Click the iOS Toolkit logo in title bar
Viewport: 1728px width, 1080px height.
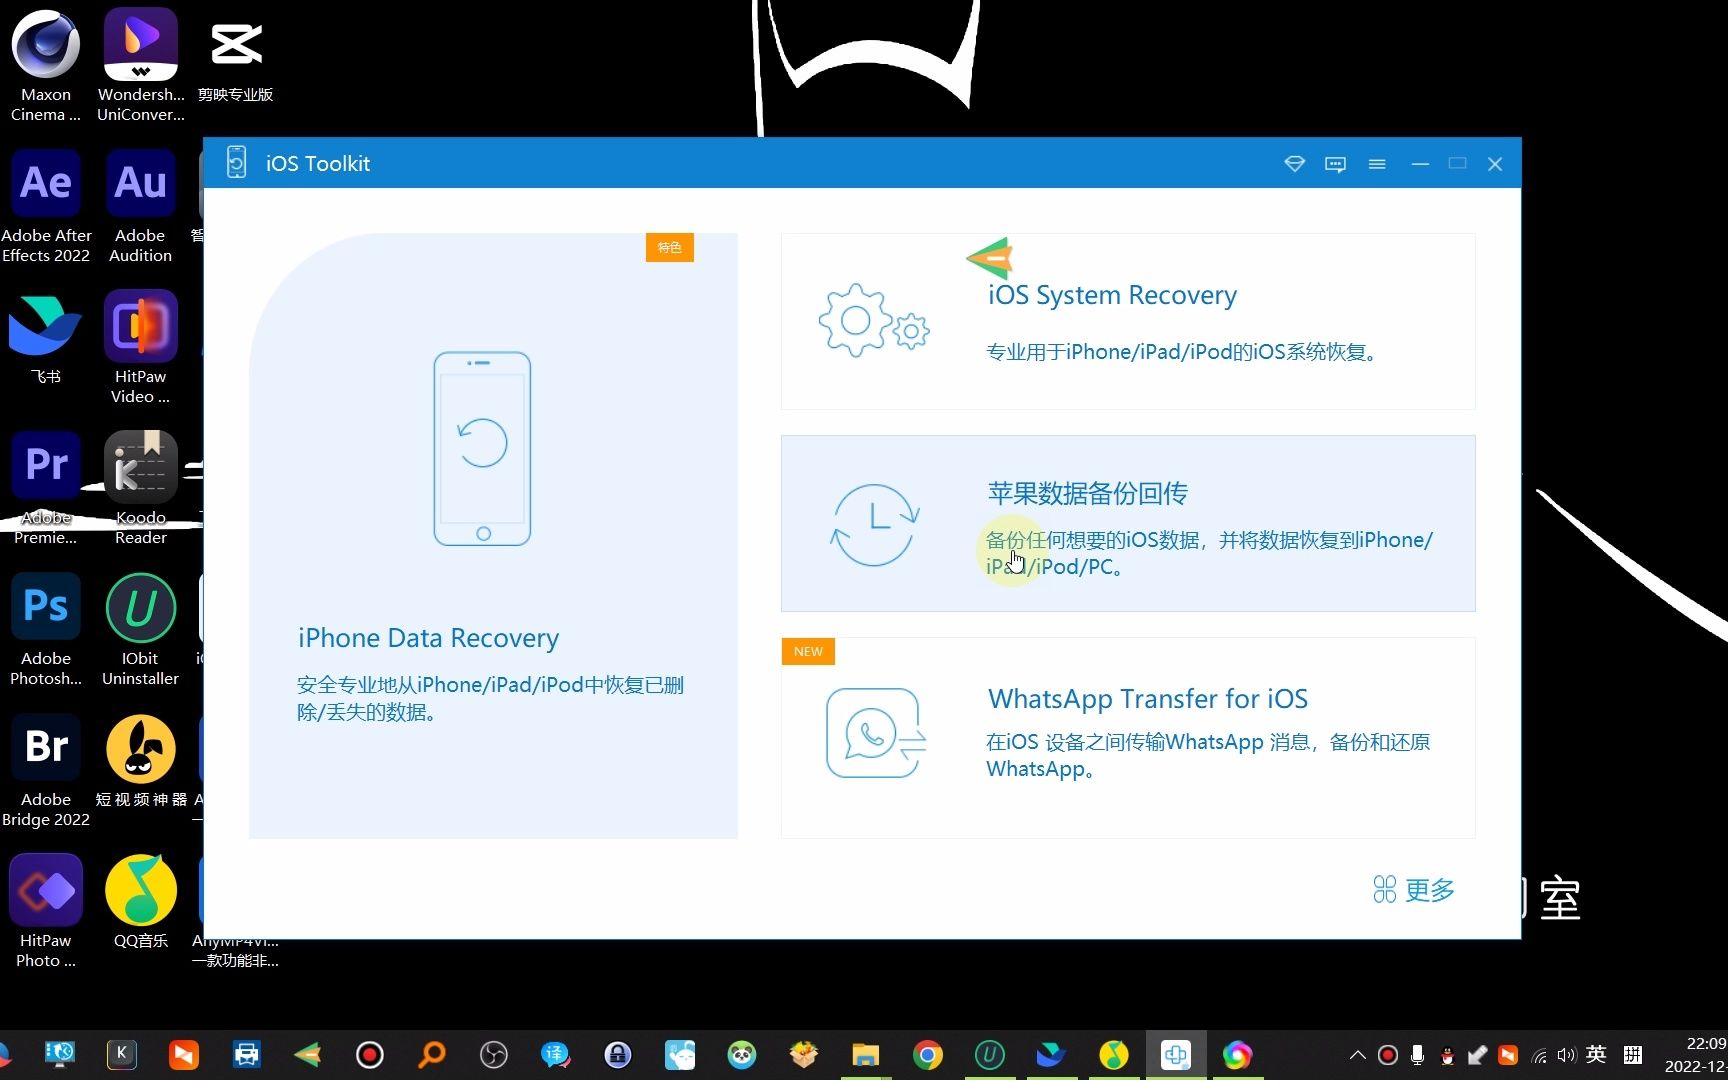coord(236,162)
